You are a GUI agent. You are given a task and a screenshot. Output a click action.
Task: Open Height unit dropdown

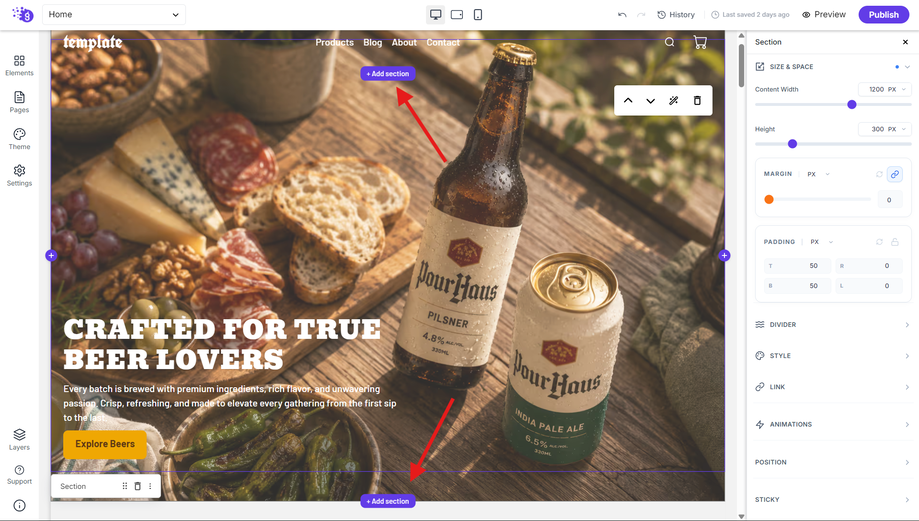(898, 129)
